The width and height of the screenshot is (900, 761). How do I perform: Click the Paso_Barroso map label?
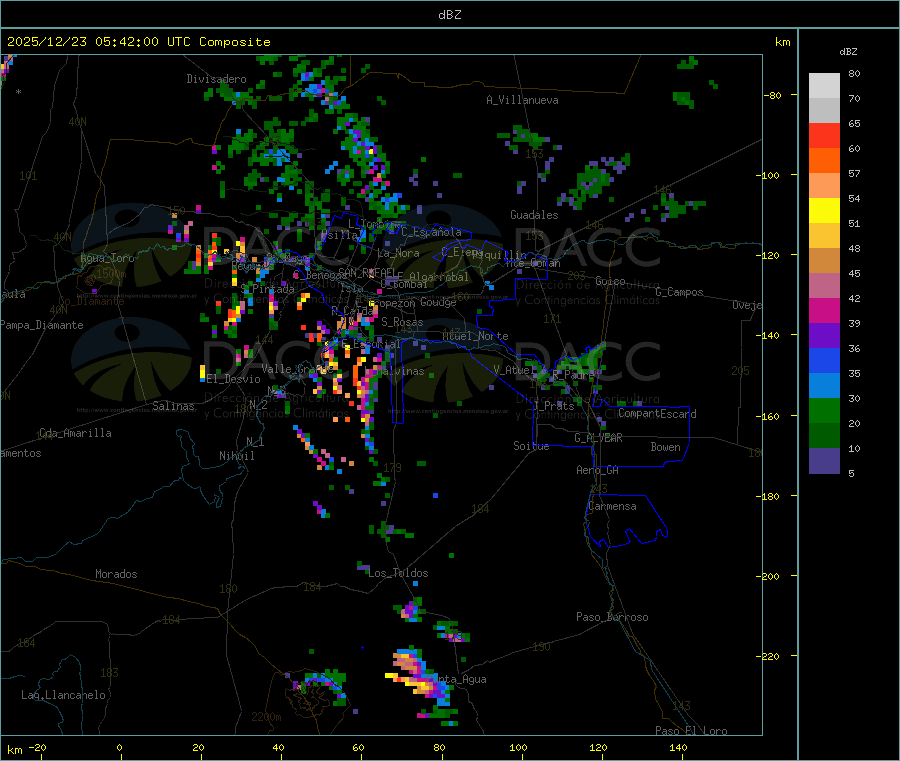[612, 617]
